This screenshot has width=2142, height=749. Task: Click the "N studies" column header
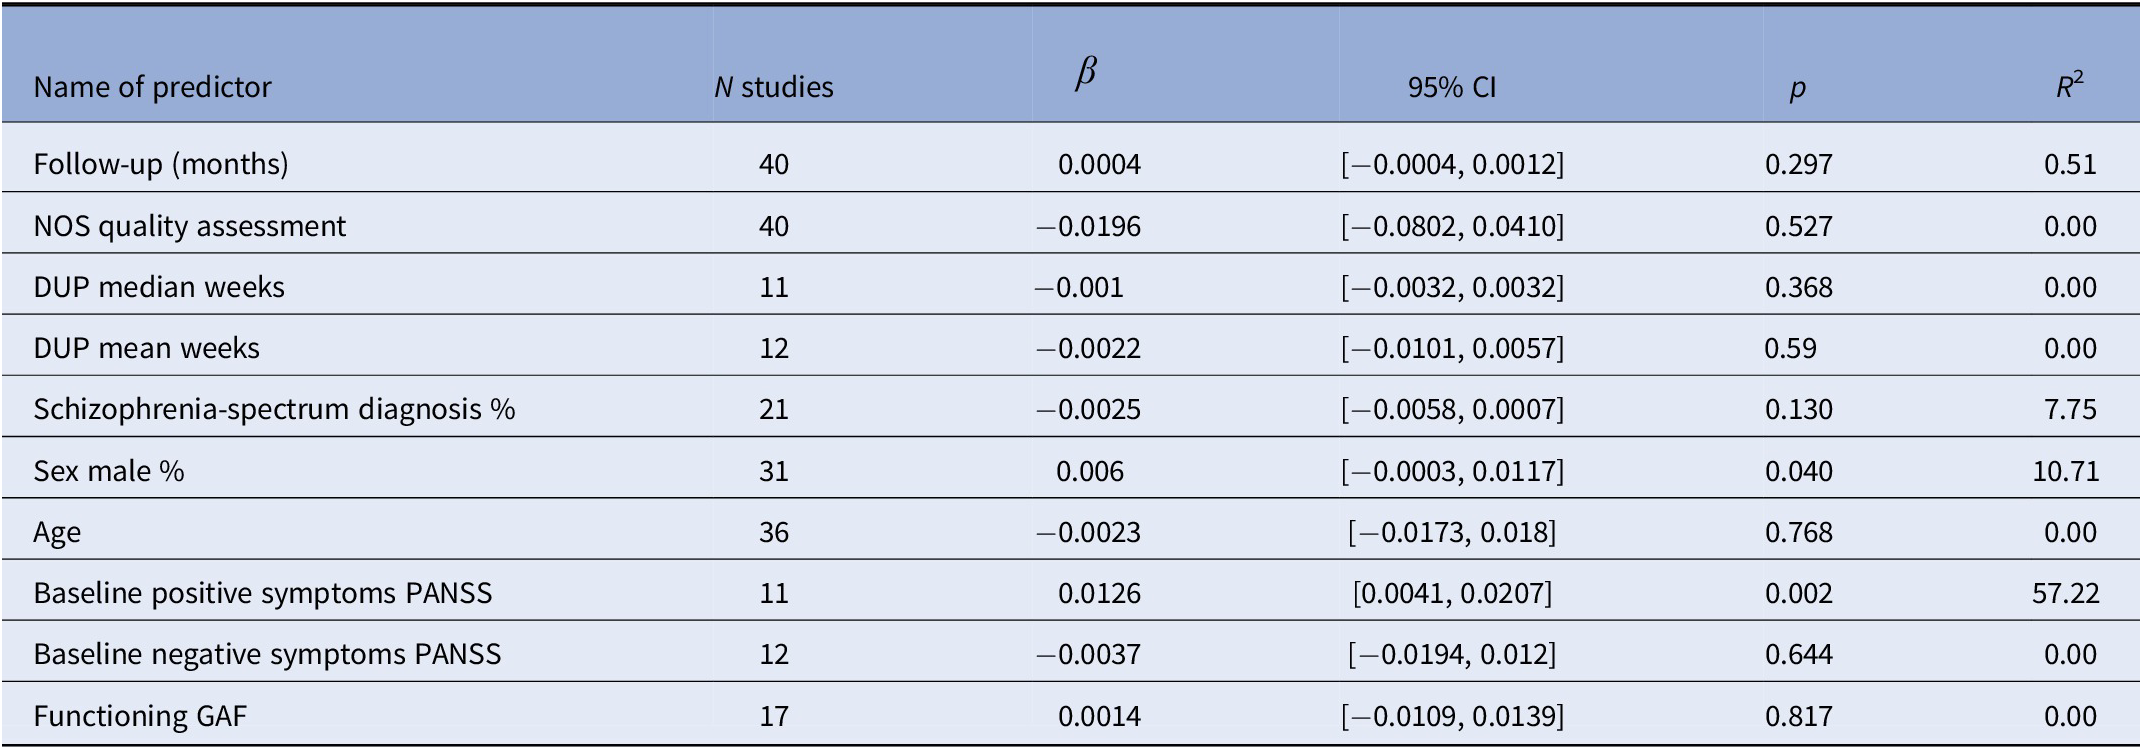(x=773, y=87)
